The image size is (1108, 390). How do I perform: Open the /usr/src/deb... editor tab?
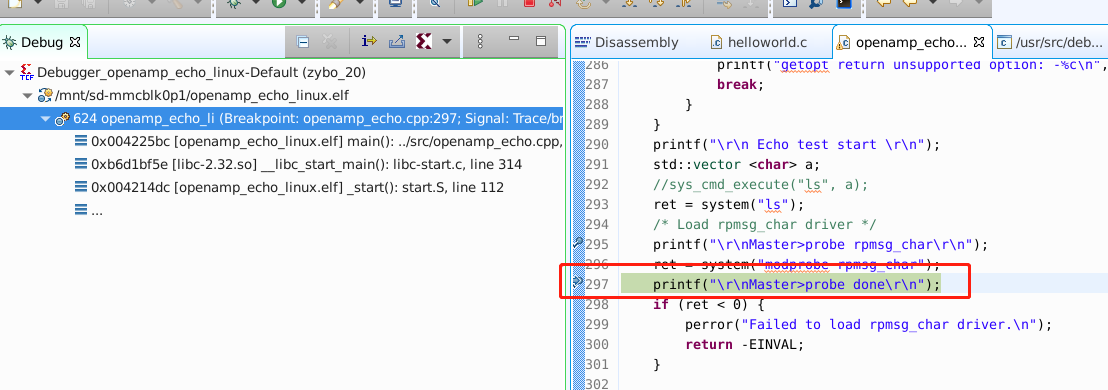click(1049, 42)
